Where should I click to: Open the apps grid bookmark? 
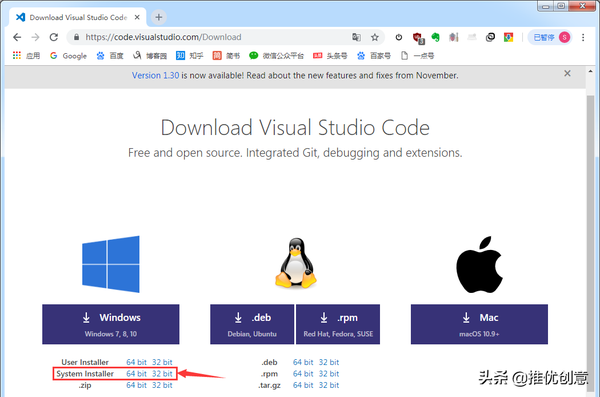pyautogui.click(x=26, y=56)
